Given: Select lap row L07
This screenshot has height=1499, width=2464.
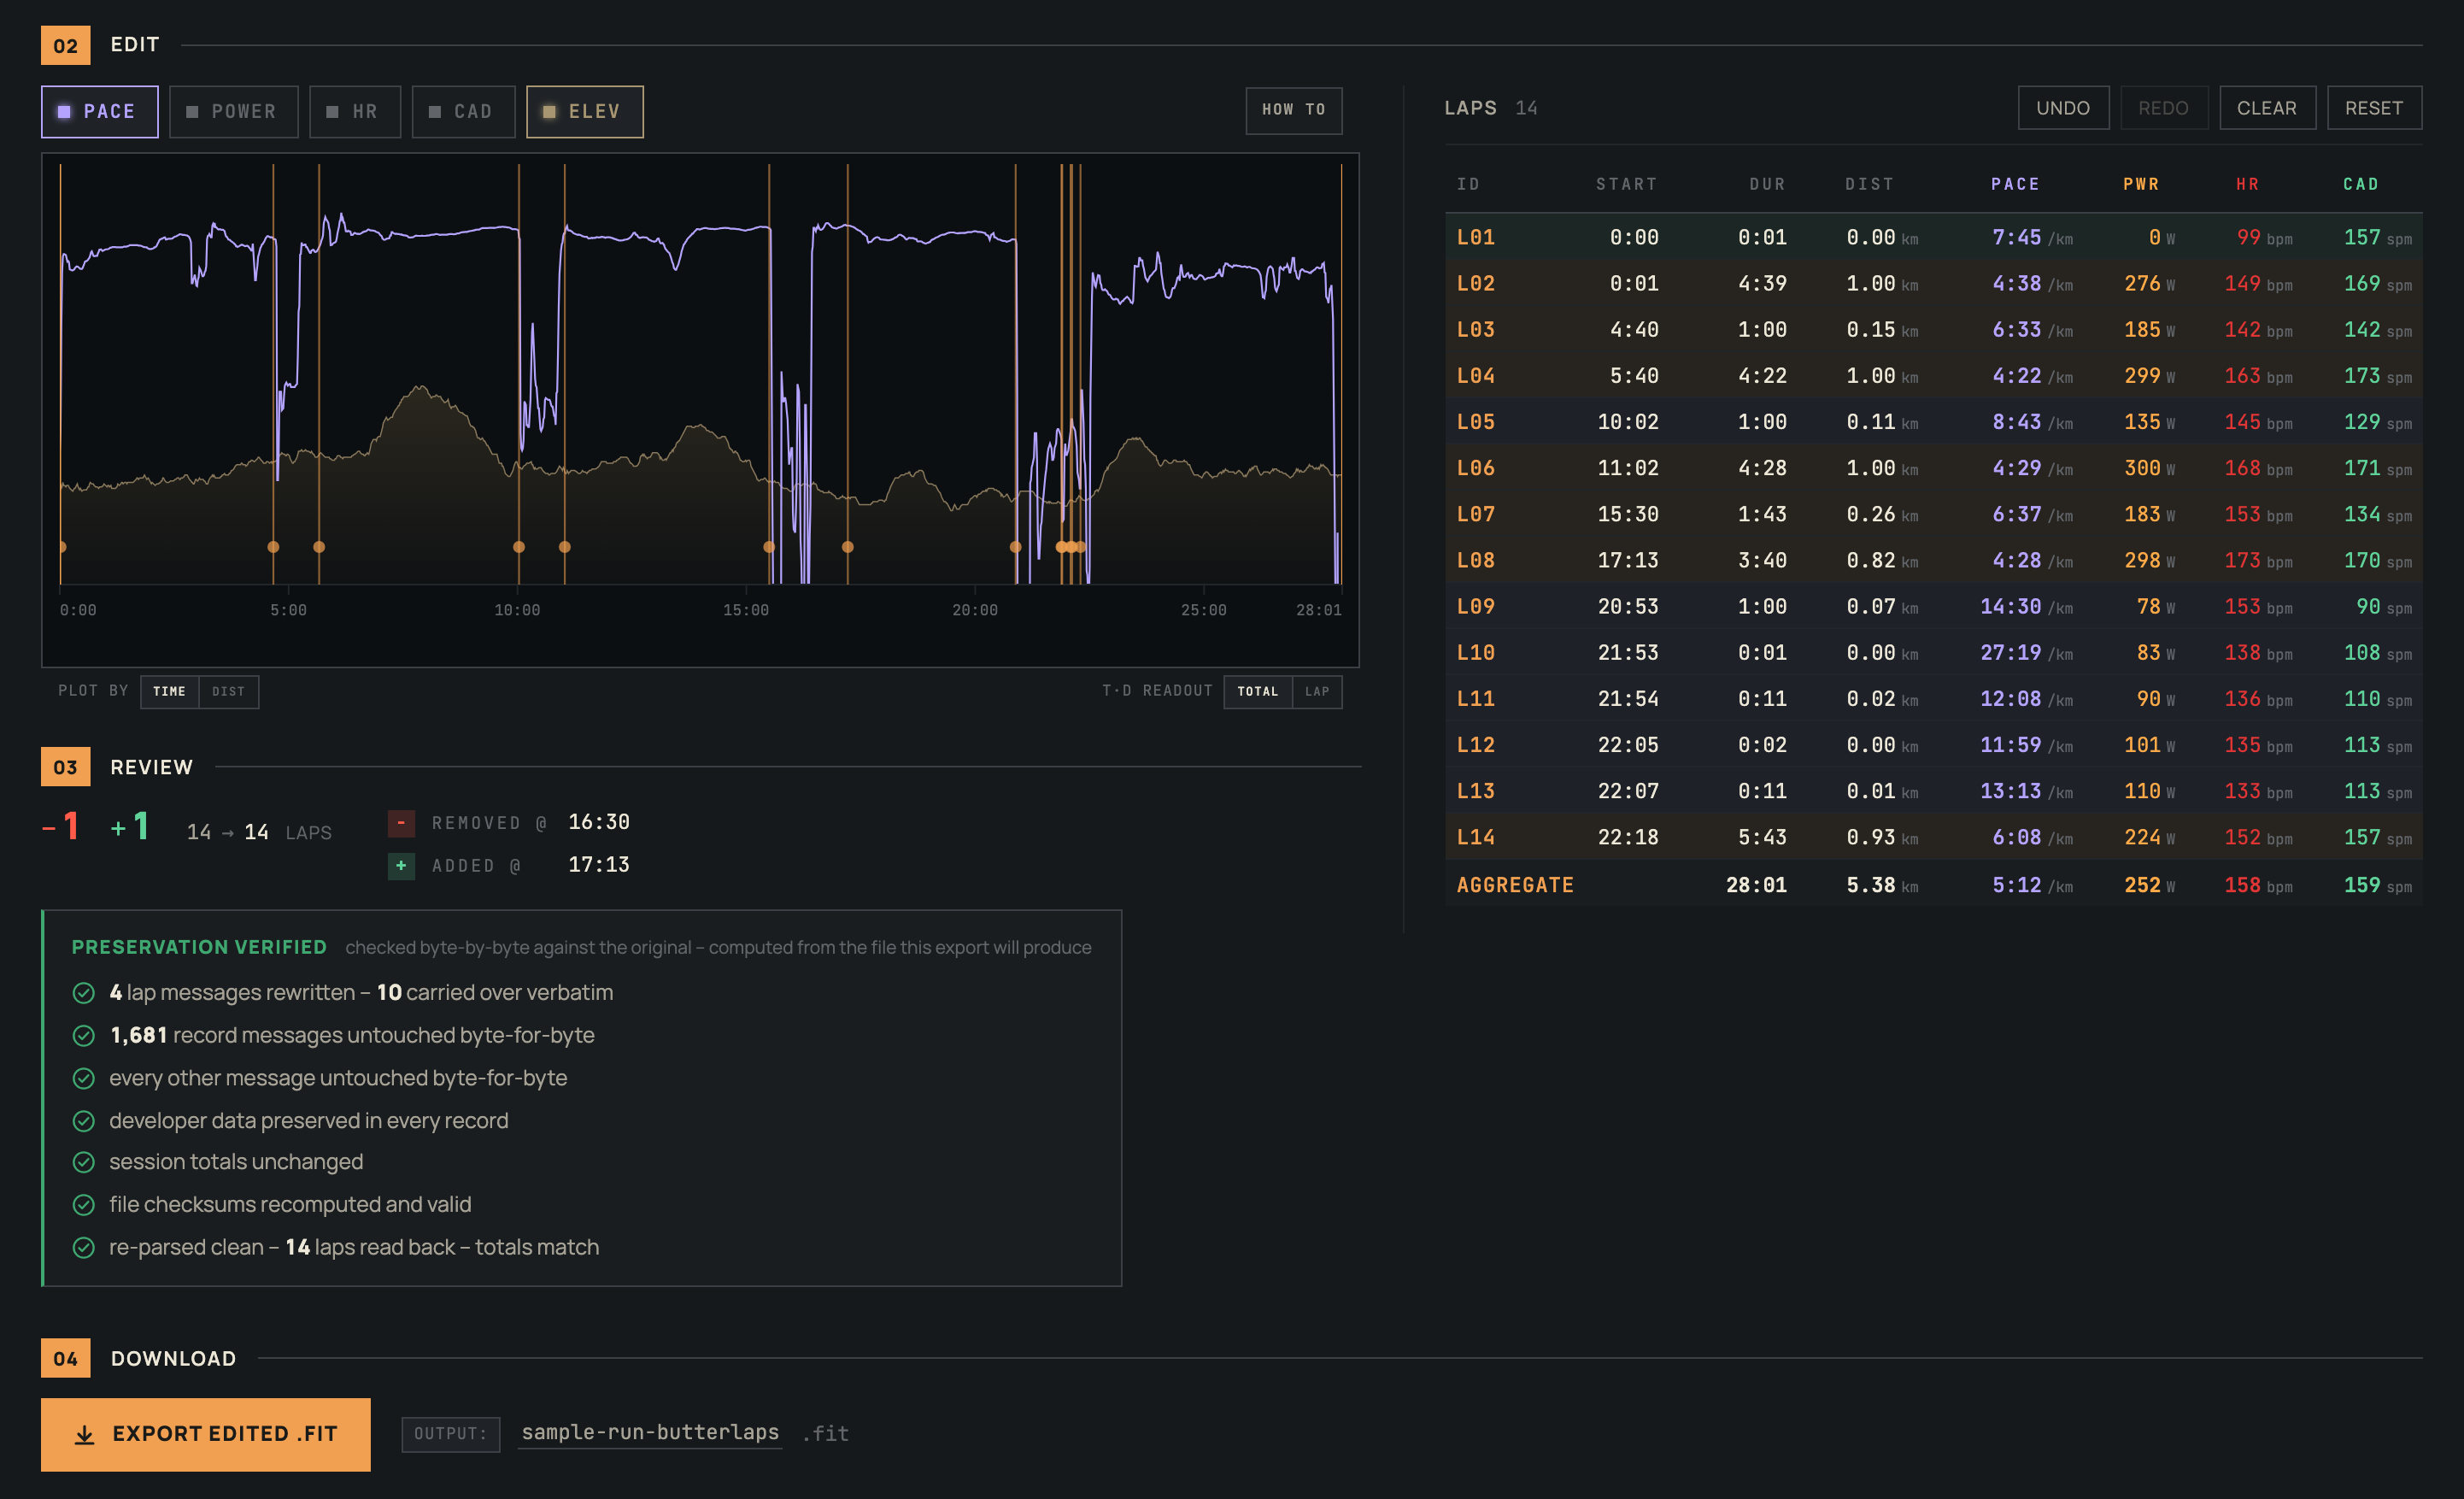Looking at the screenshot, I should coord(1933,513).
